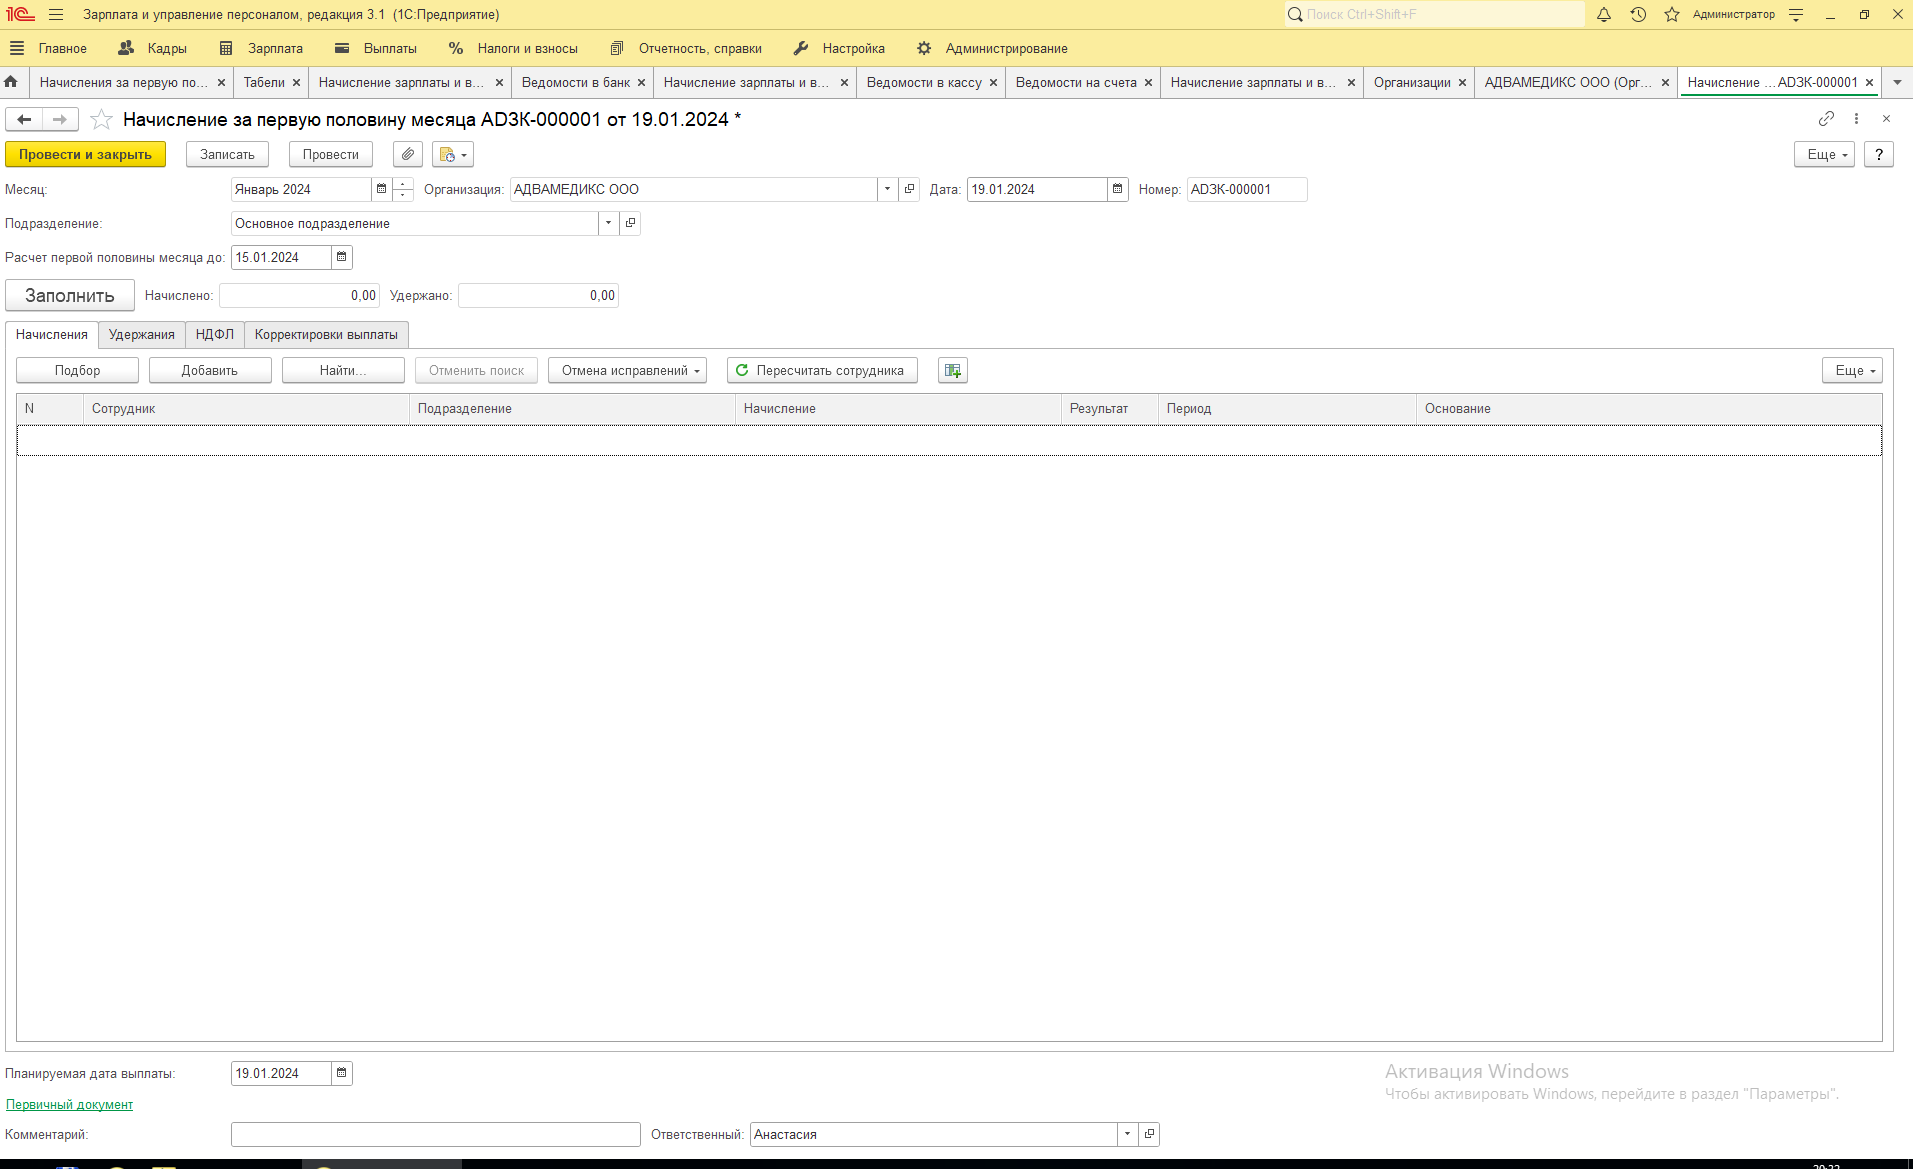Screen dimensions: 1913x1169
Task: Expand the Организация dropdown list
Action: pyautogui.click(x=887, y=189)
